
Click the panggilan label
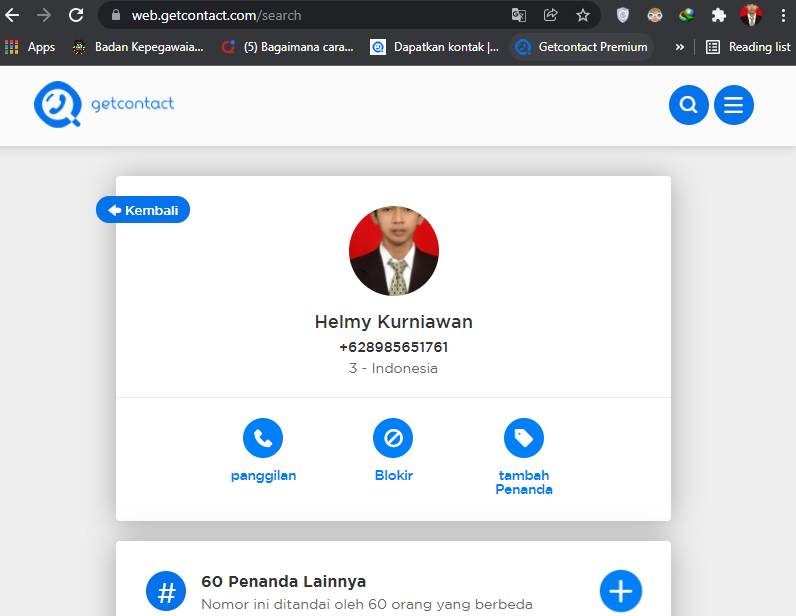263,476
